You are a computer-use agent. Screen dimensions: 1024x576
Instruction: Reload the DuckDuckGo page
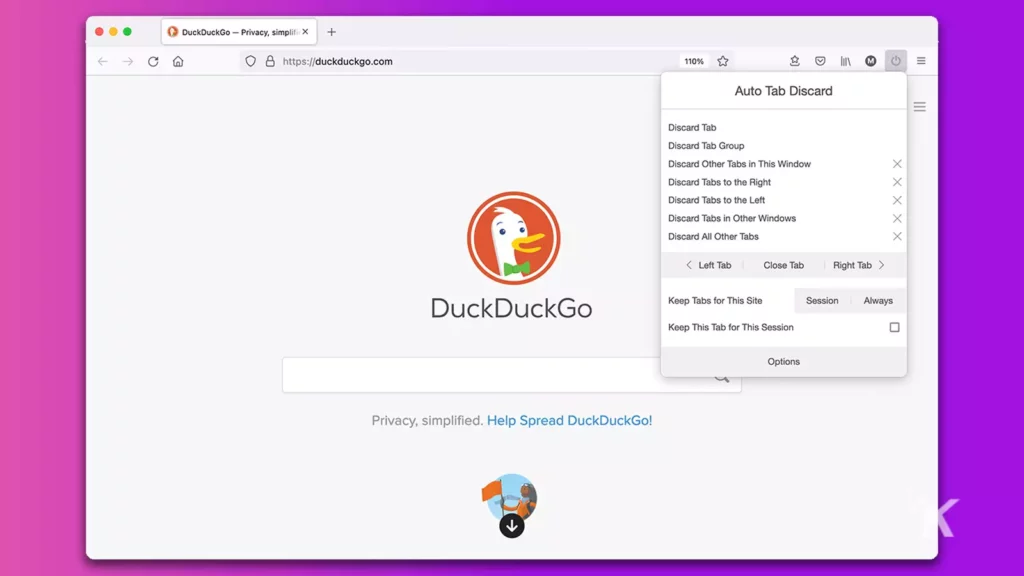point(153,61)
